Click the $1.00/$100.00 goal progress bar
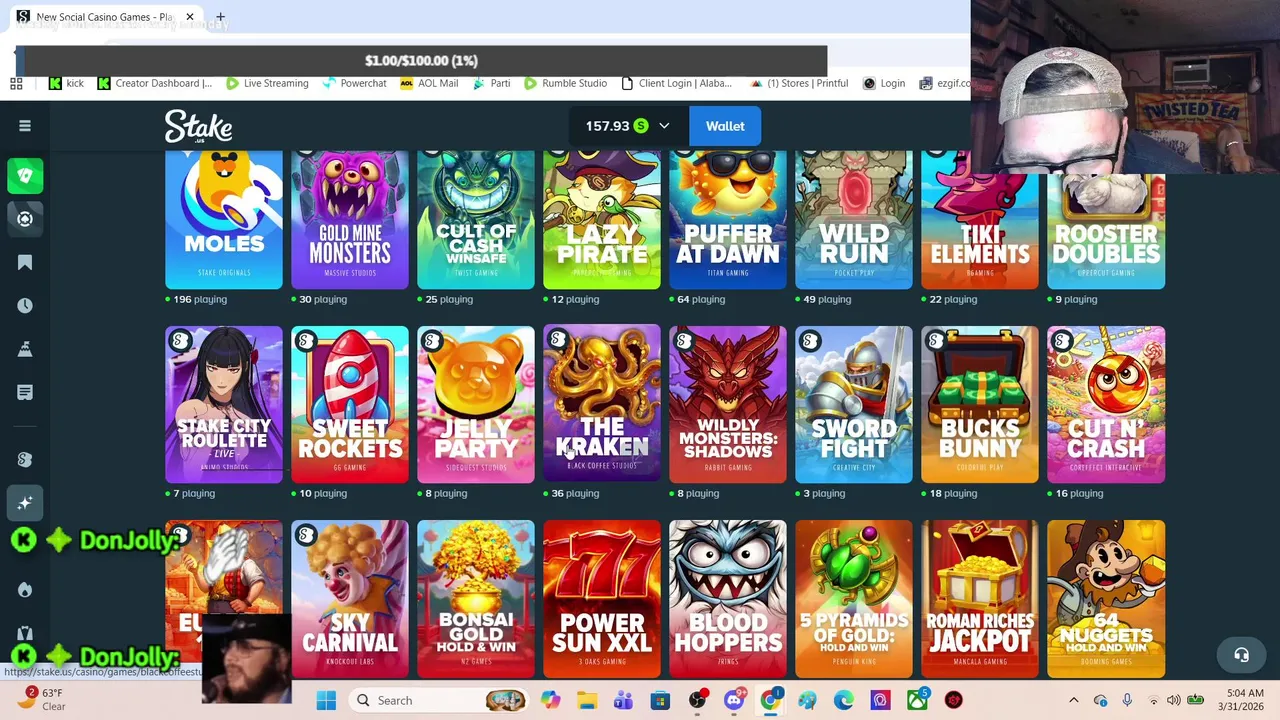 tap(421, 61)
